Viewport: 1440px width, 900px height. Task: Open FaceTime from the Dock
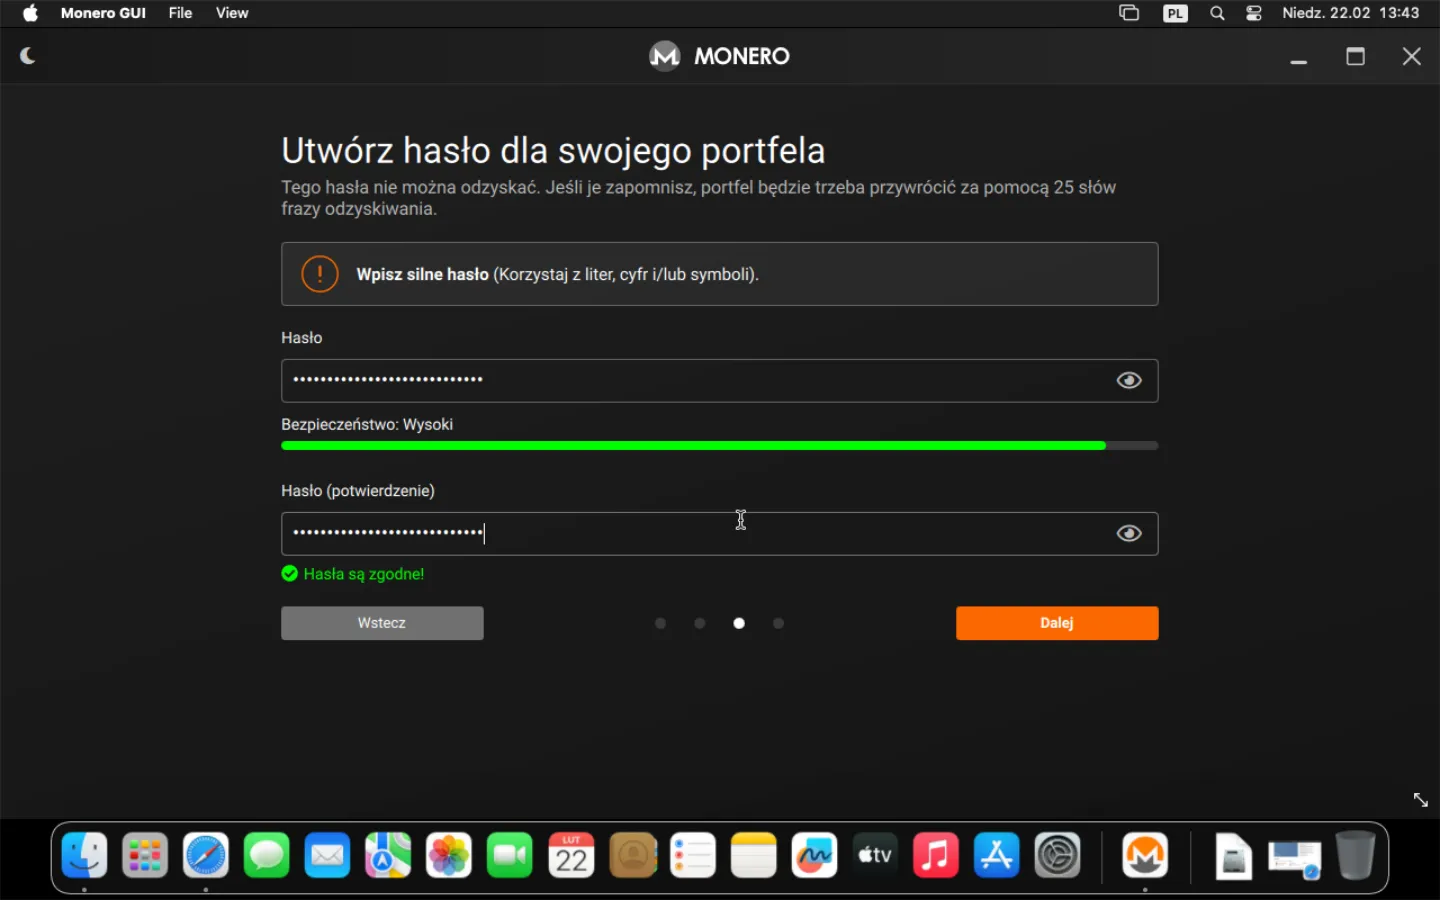click(x=510, y=856)
